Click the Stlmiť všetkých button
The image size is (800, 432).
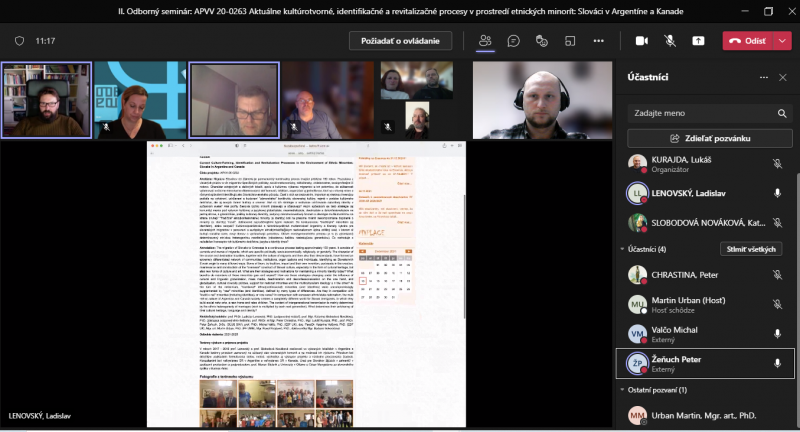click(x=750, y=249)
